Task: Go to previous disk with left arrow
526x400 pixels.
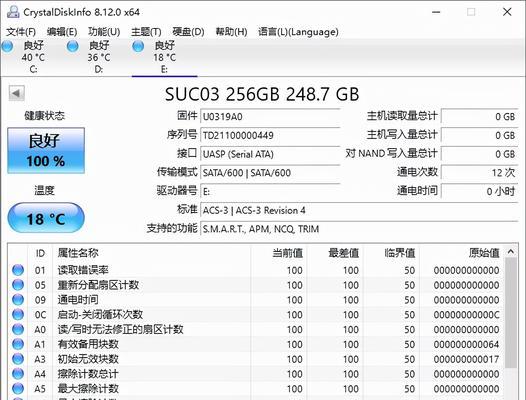Action: tap(16, 93)
